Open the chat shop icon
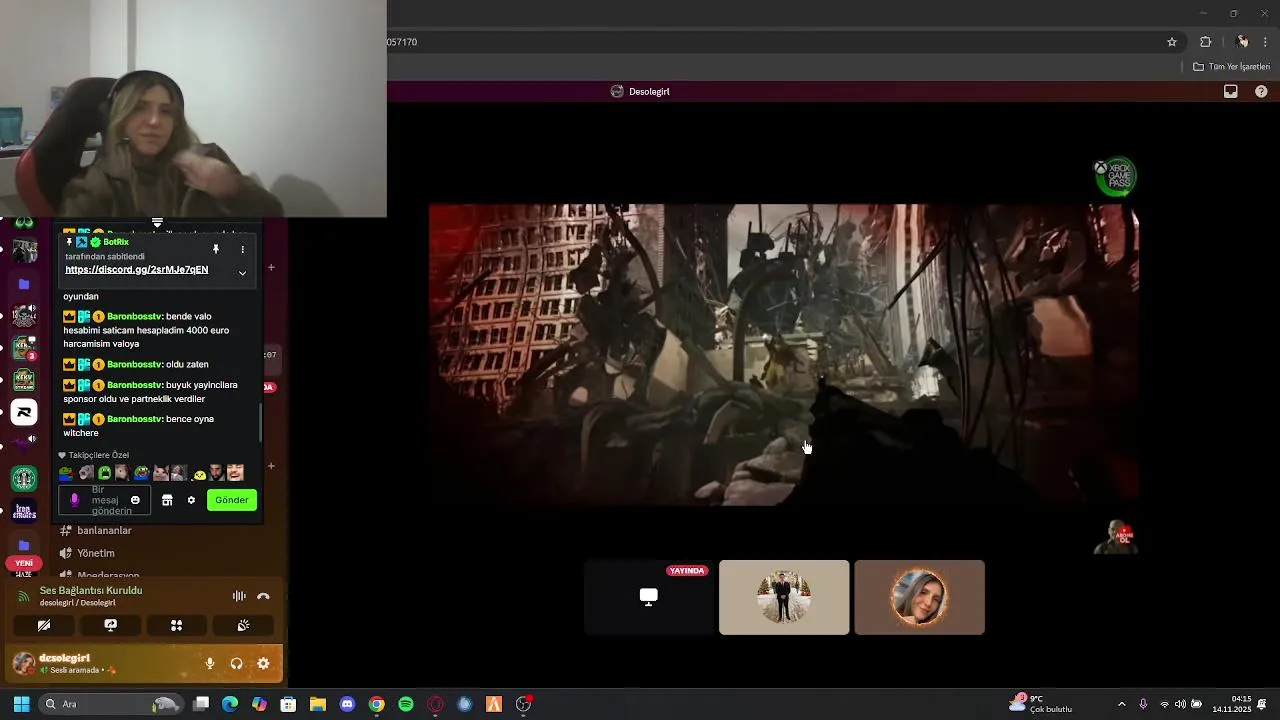The height and width of the screenshot is (720, 1280). [167, 500]
